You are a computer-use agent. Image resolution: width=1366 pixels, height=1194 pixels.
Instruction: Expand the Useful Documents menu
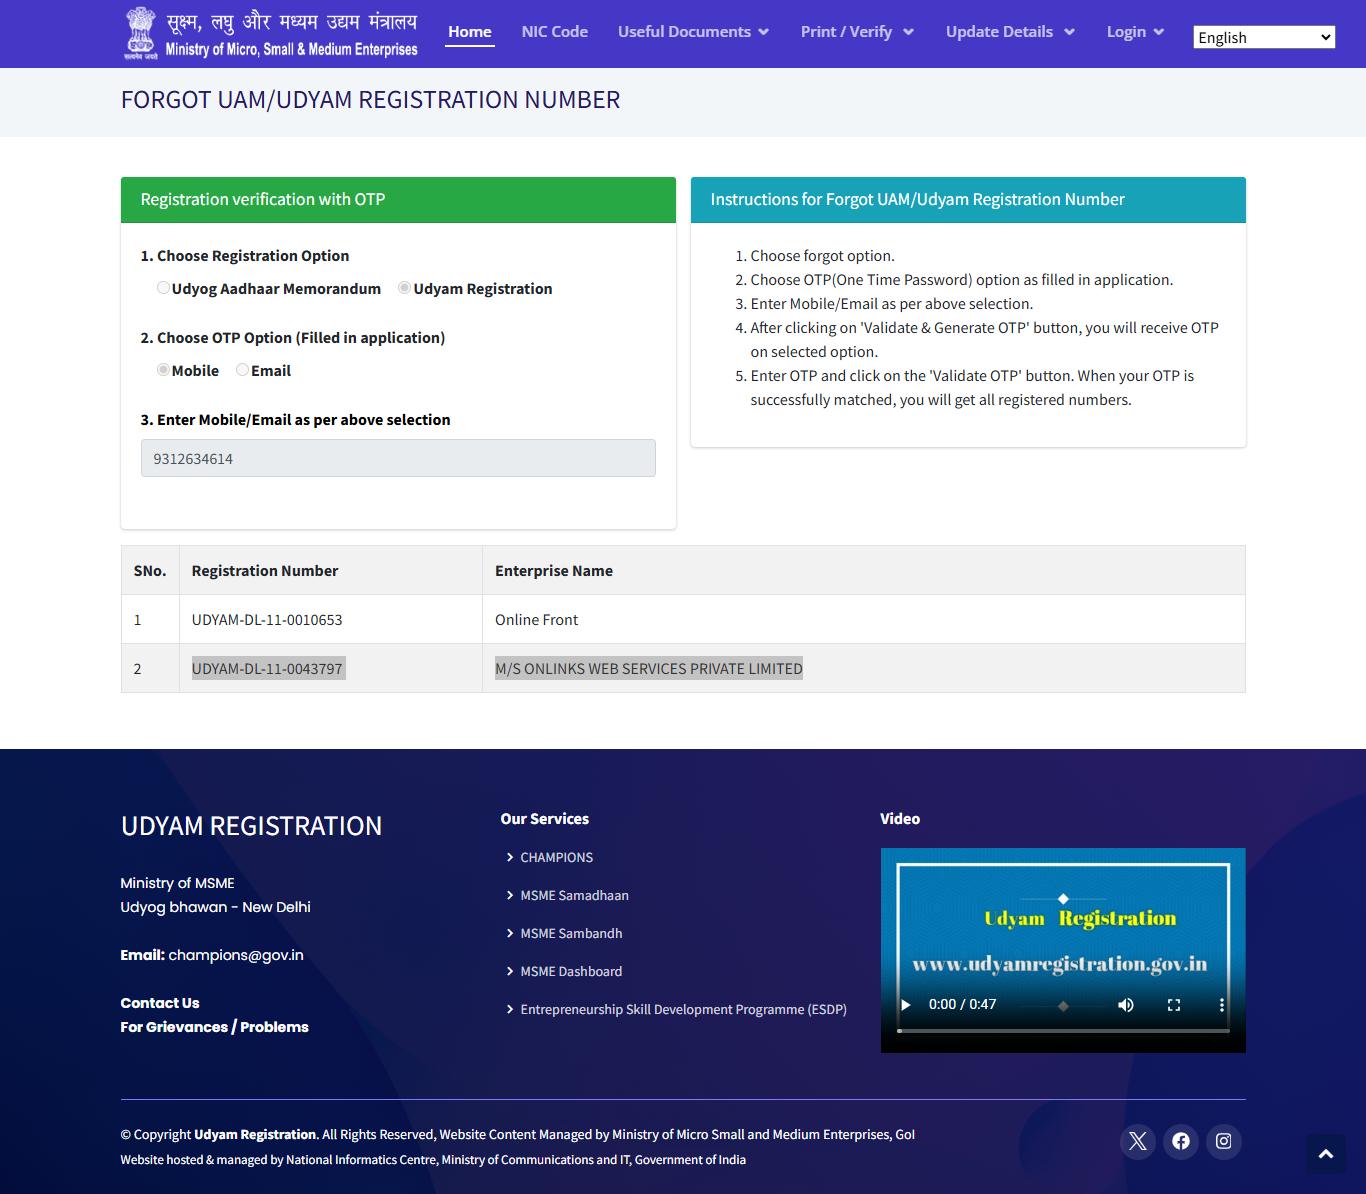[x=694, y=32]
